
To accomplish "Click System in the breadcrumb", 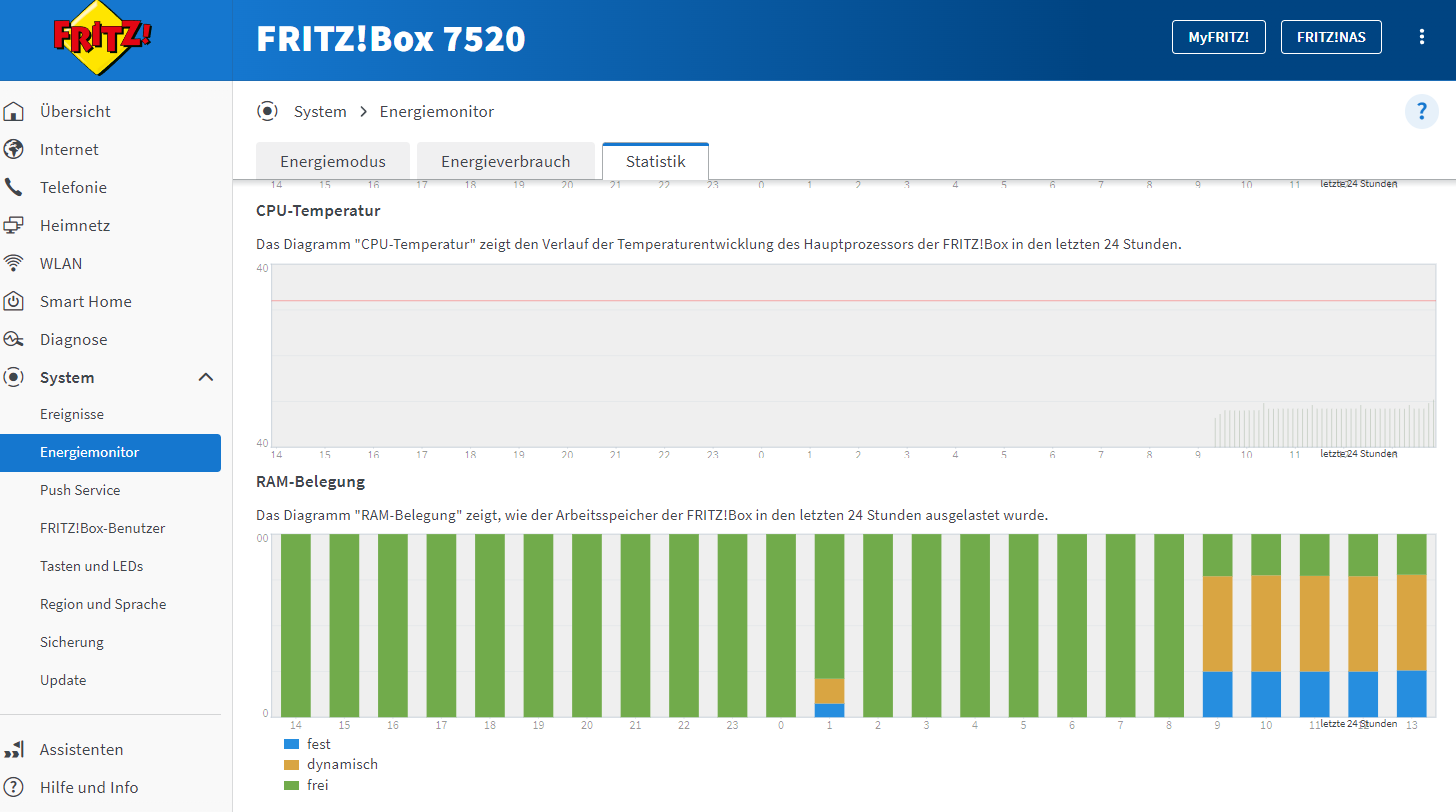I will pyautogui.click(x=320, y=112).
